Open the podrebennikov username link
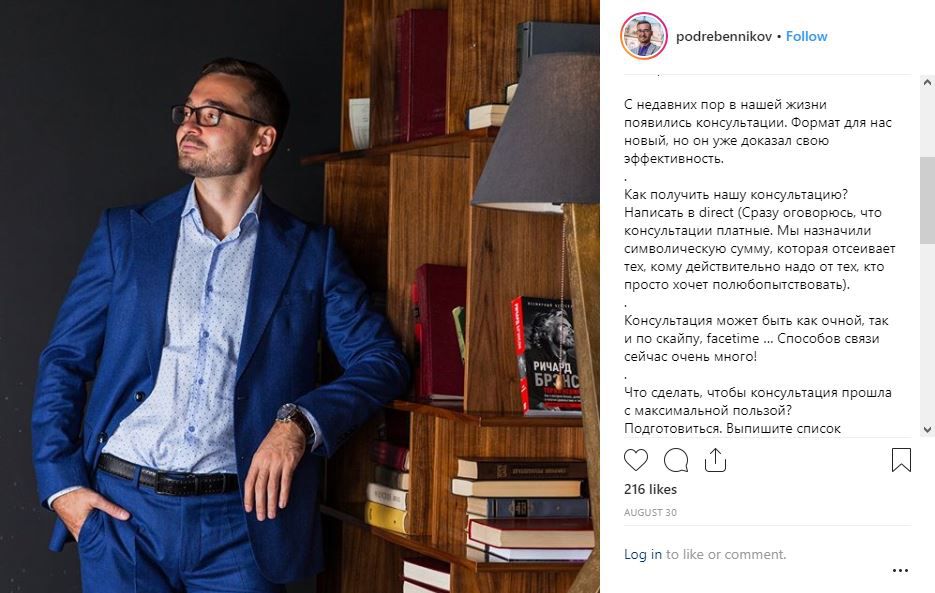 (x=724, y=36)
